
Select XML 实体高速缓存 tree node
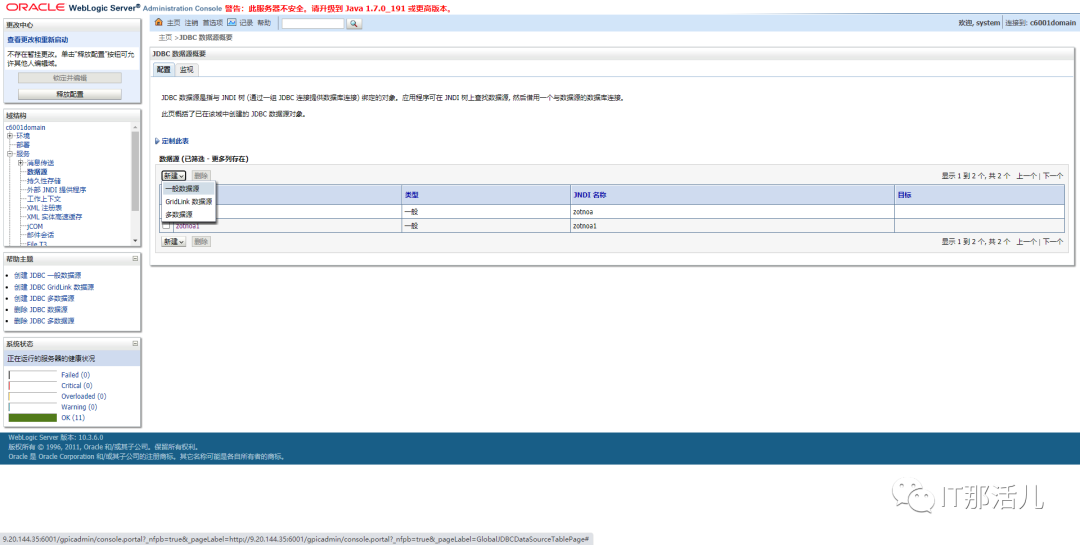point(54,216)
